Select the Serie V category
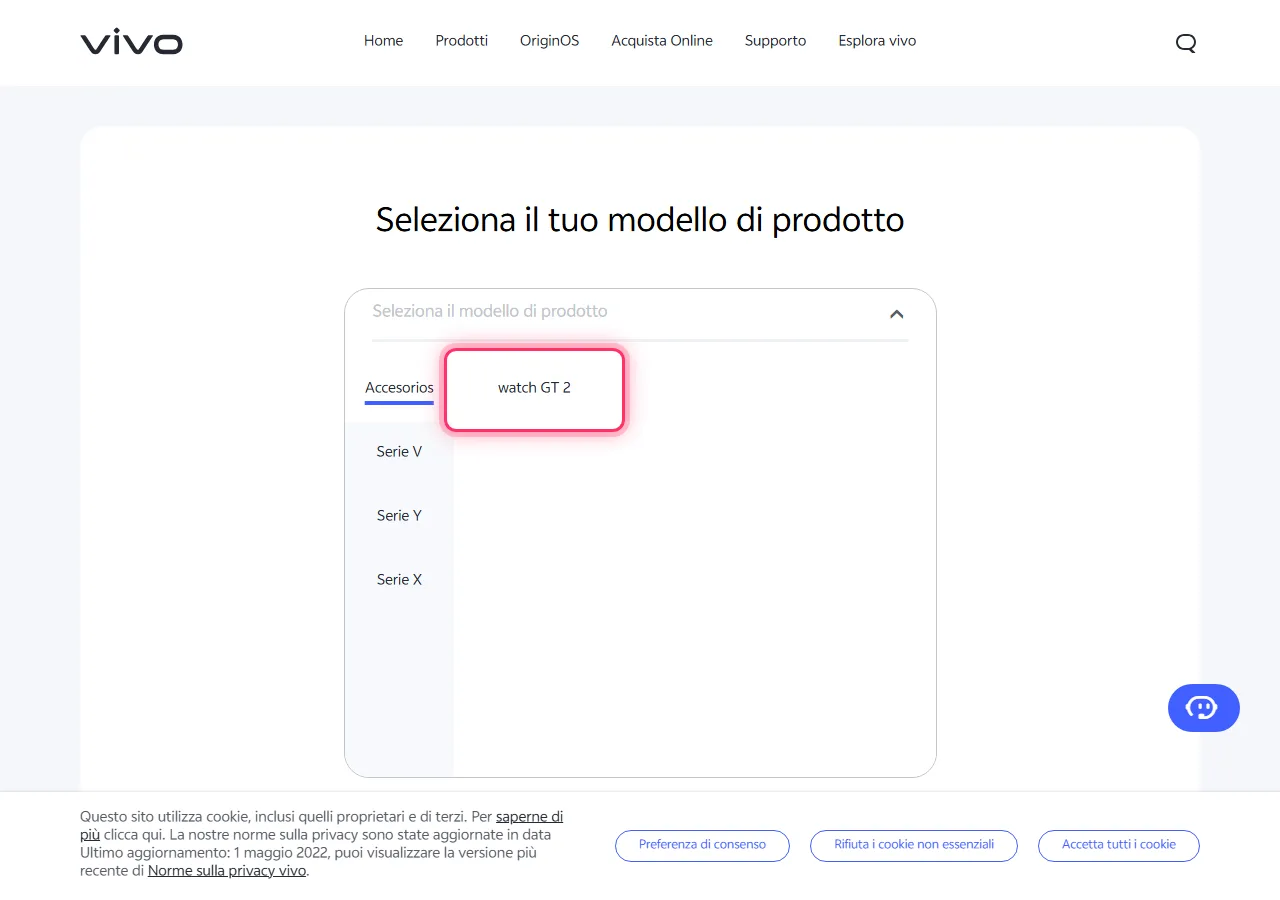The width and height of the screenshot is (1280, 900). (399, 452)
